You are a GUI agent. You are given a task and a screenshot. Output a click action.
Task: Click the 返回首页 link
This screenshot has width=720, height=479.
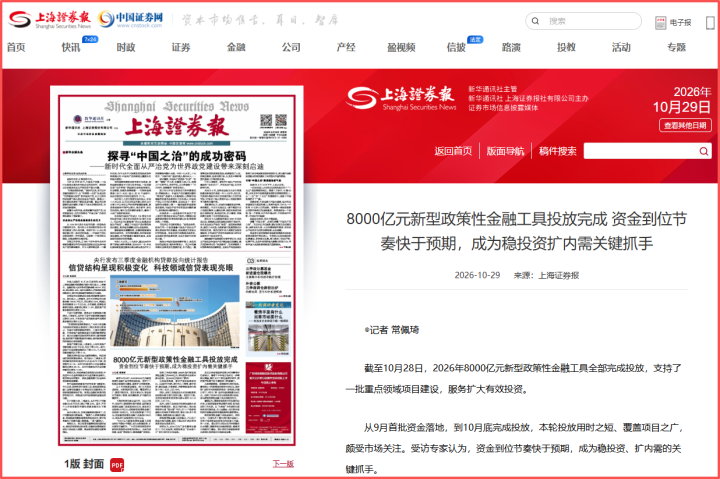[453, 151]
